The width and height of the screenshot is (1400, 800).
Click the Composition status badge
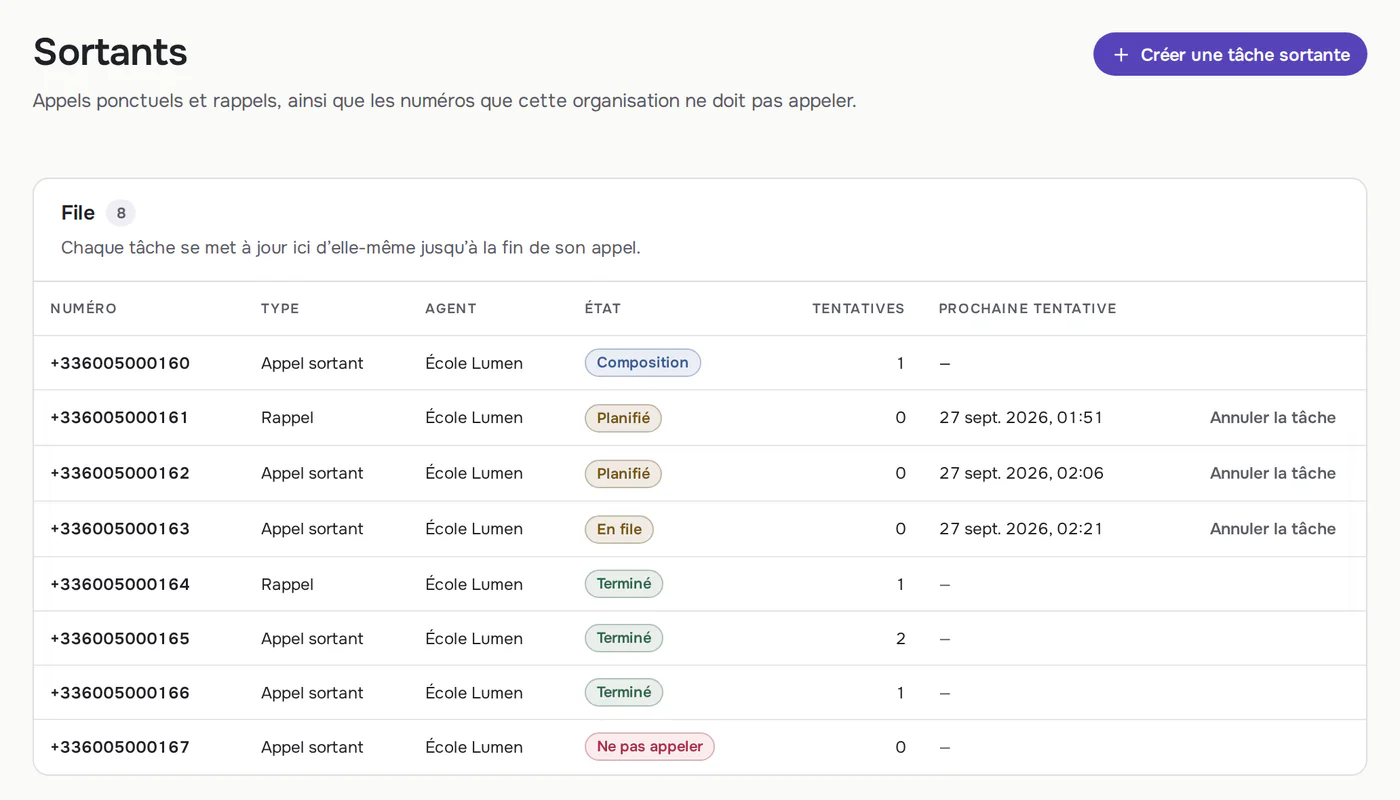click(643, 363)
